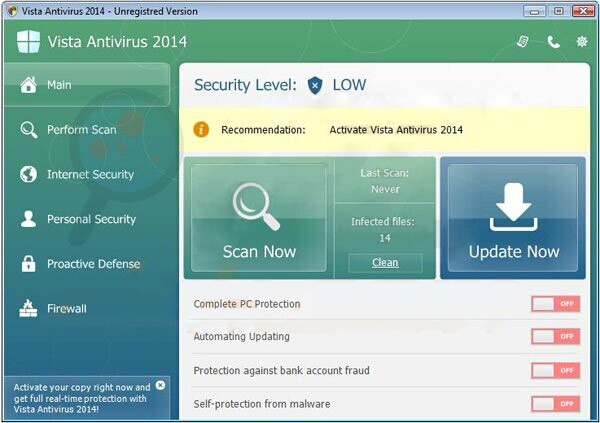Open the notes document icon in header
The image size is (600, 423).
[x=522, y=41]
